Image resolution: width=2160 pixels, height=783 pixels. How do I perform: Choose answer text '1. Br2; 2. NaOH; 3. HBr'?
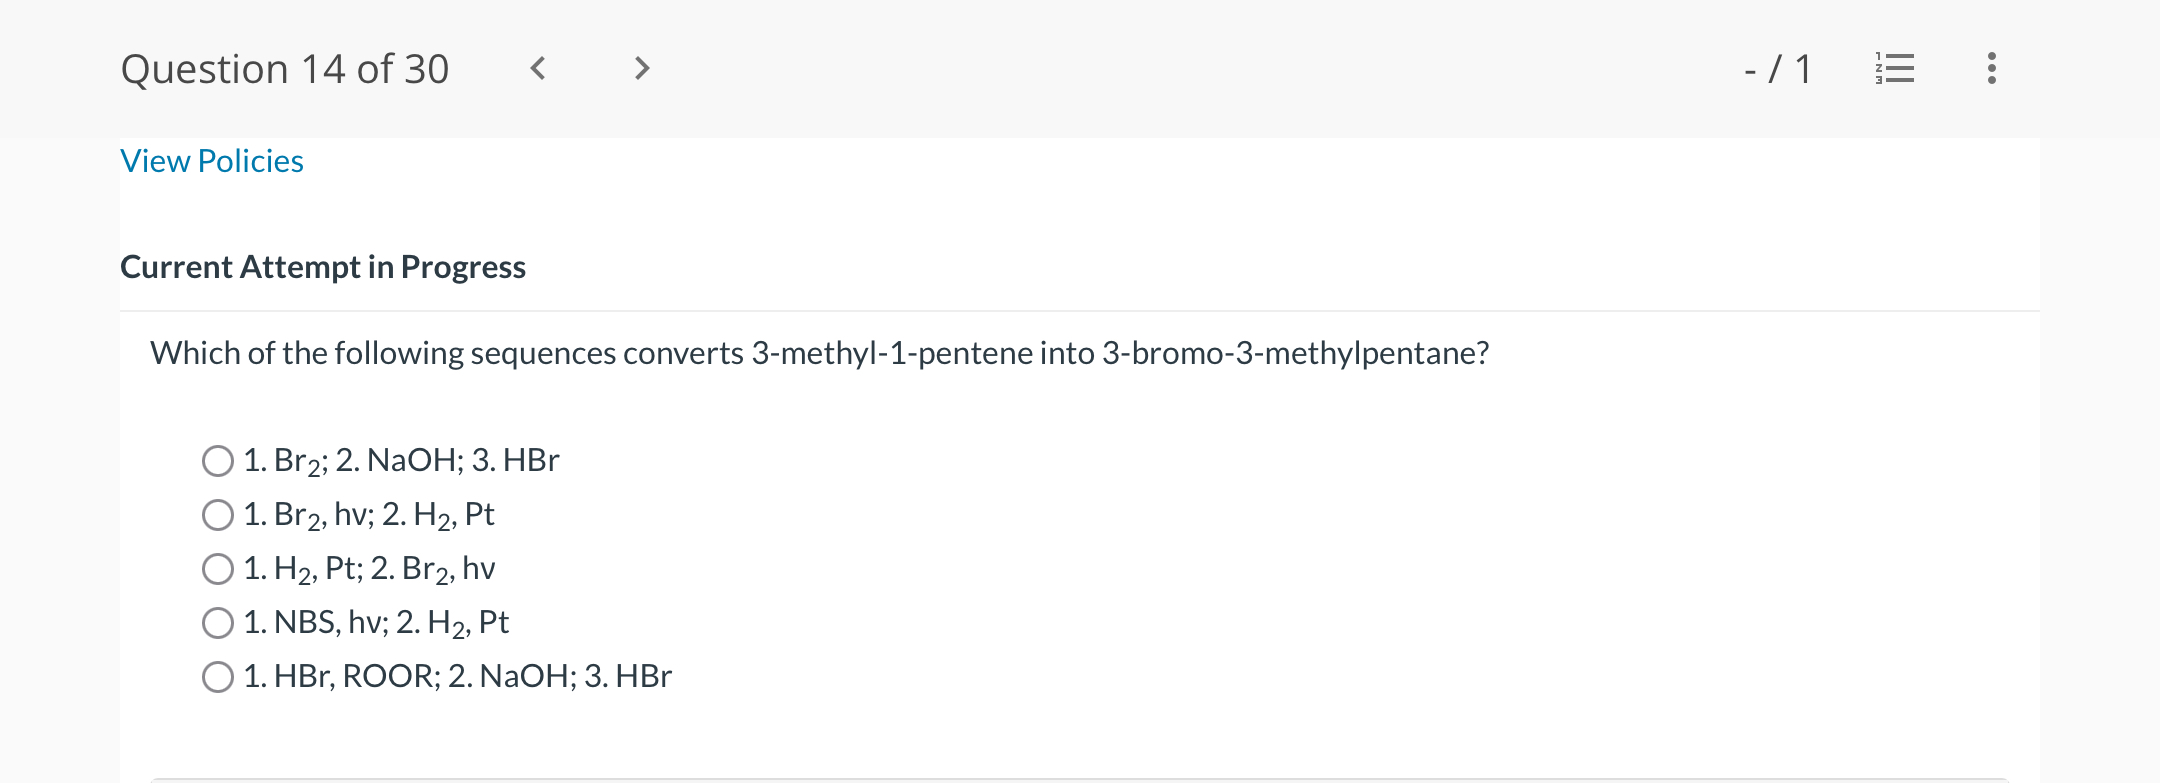pyautogui.click(x=401, y=461)
